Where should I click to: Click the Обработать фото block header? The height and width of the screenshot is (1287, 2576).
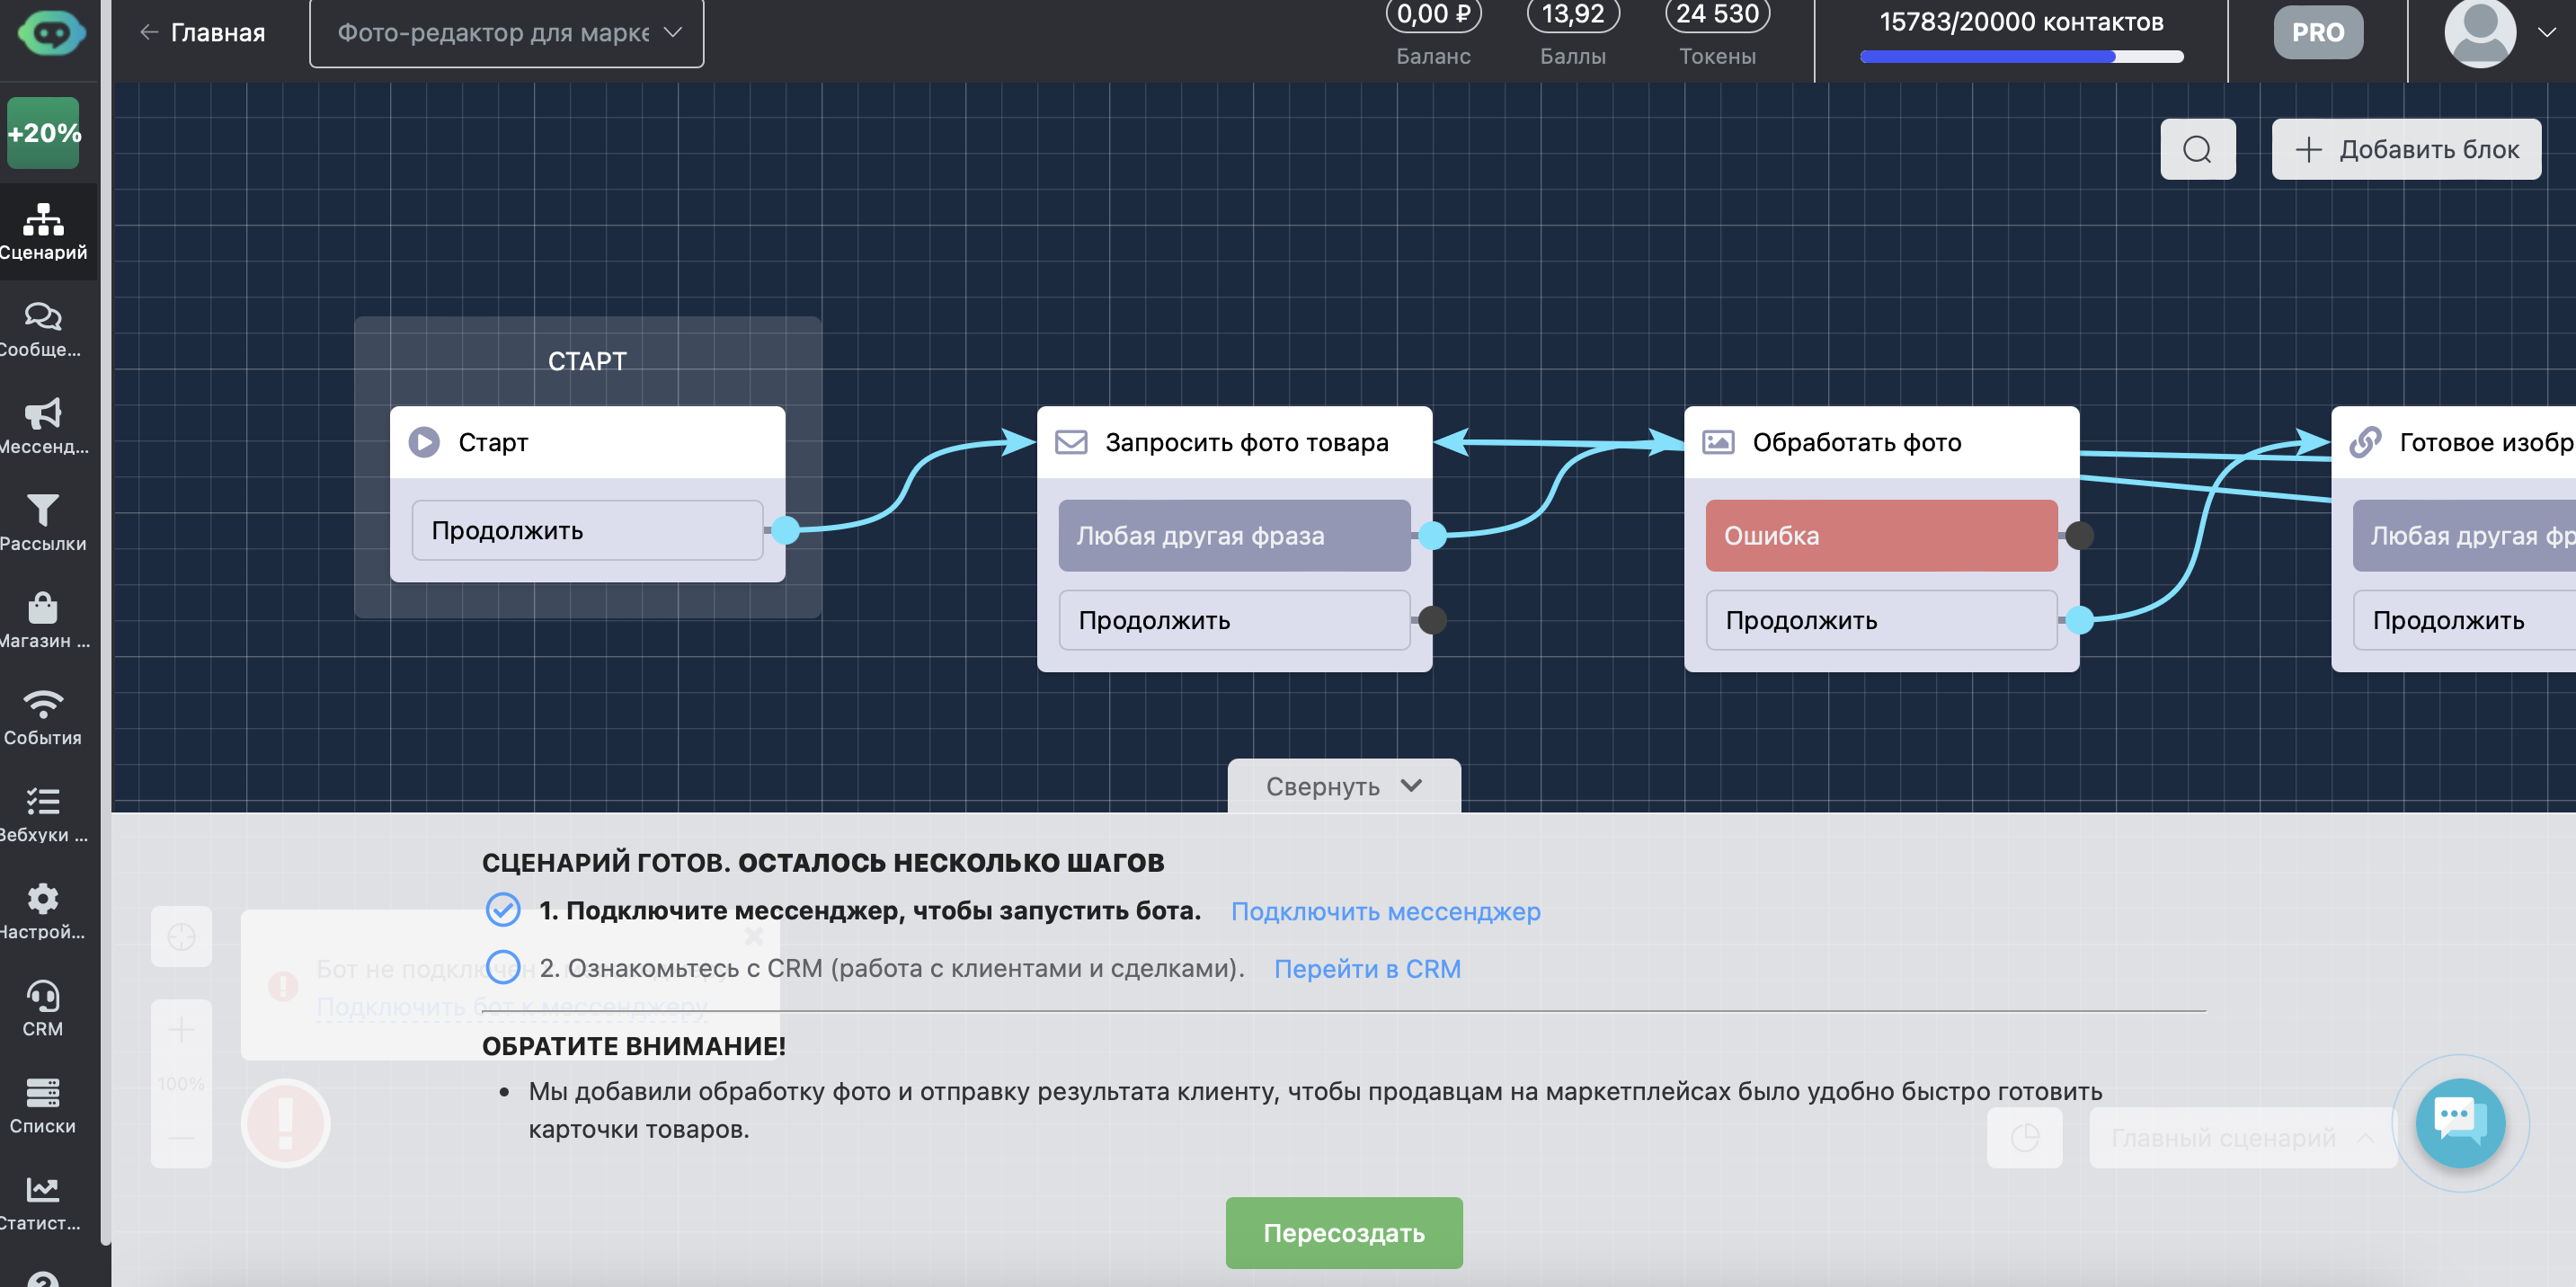pyautogui.click(x=1881, y=442)
